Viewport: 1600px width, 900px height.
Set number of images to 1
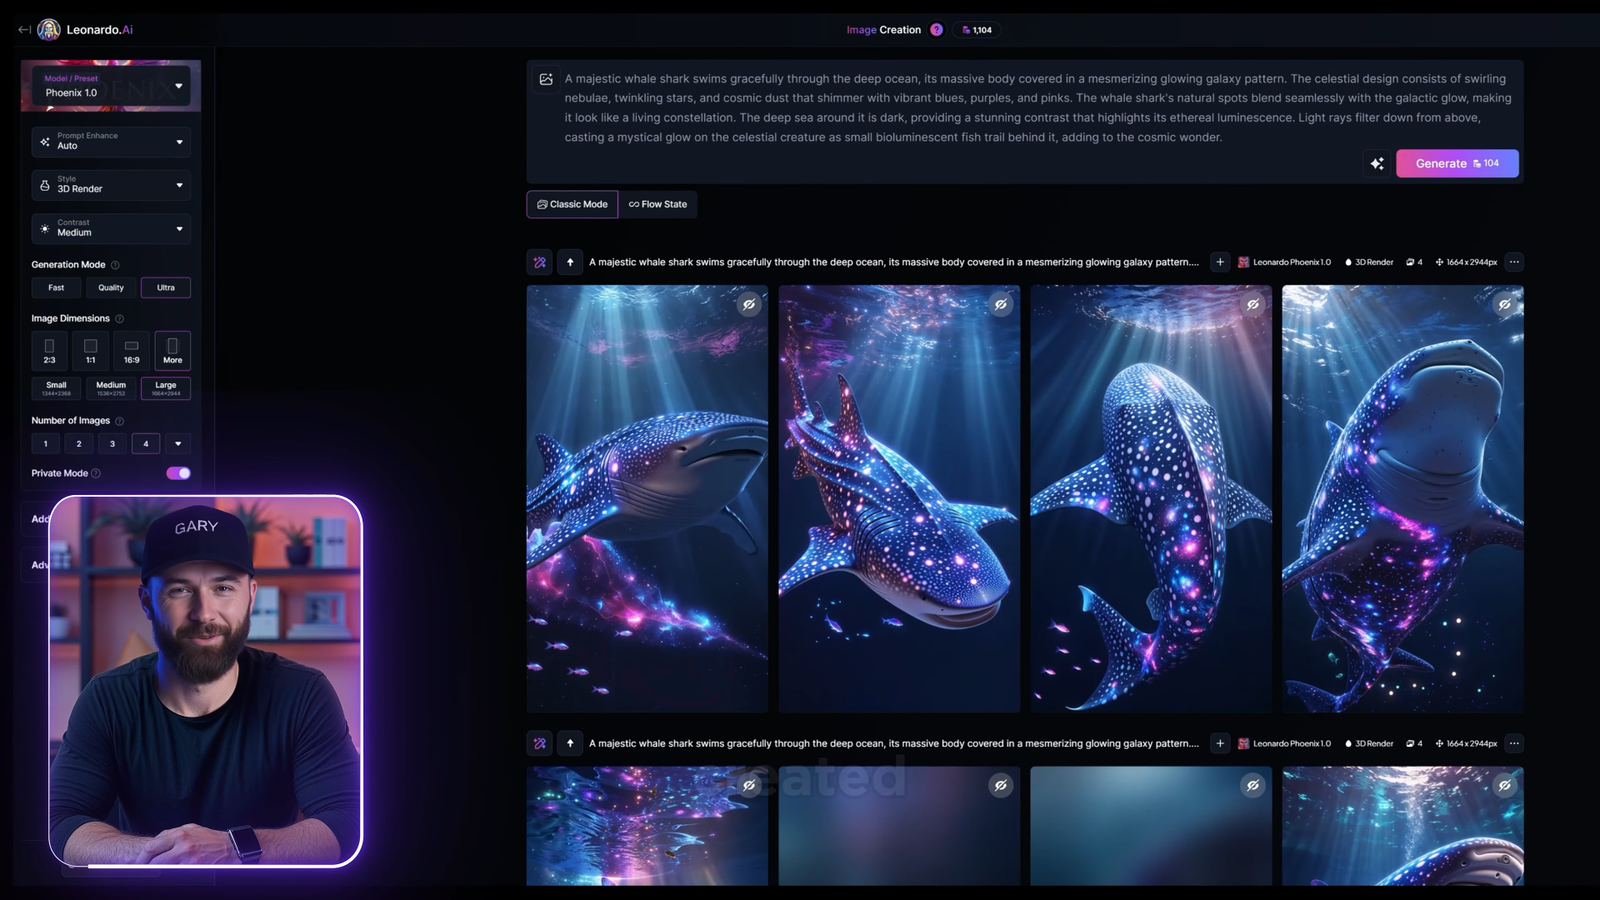(x=45, y=444)
